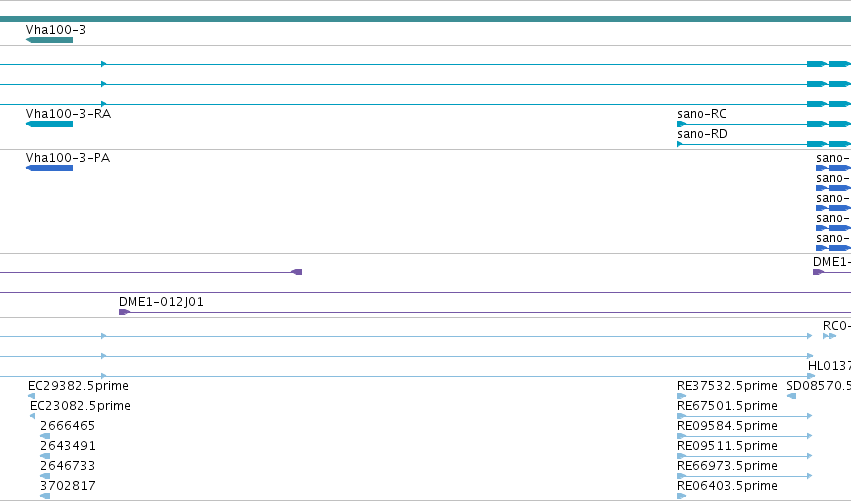The image size is (851, 501).
Task: Select the alignment line under RE09584.5prime
Action: (745, 436)
